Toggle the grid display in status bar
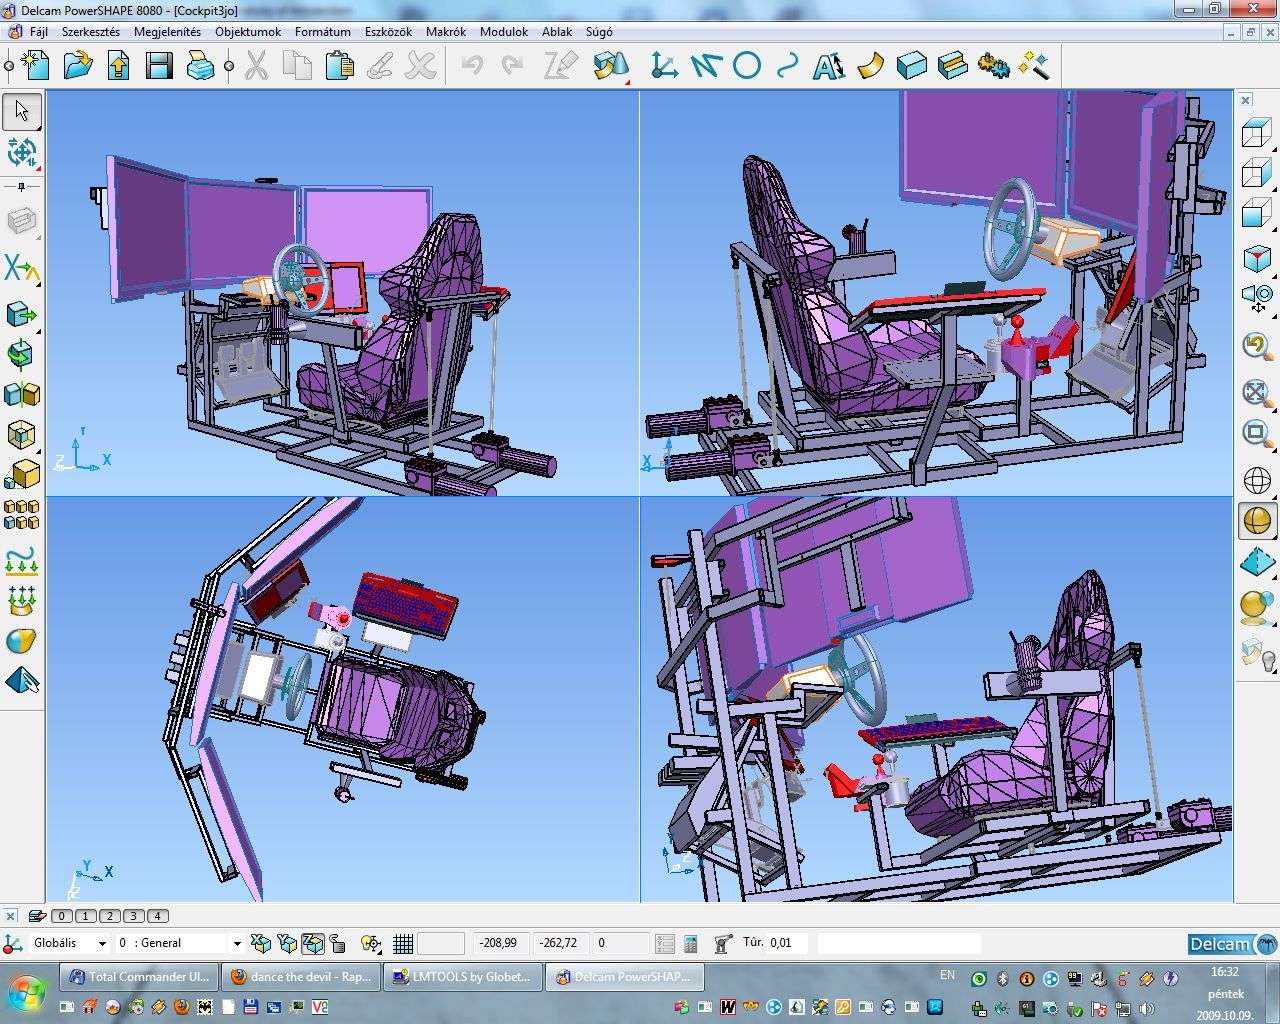This screenshot has height=1024, width=1280. pyautogui.click(x=403, y=943)
